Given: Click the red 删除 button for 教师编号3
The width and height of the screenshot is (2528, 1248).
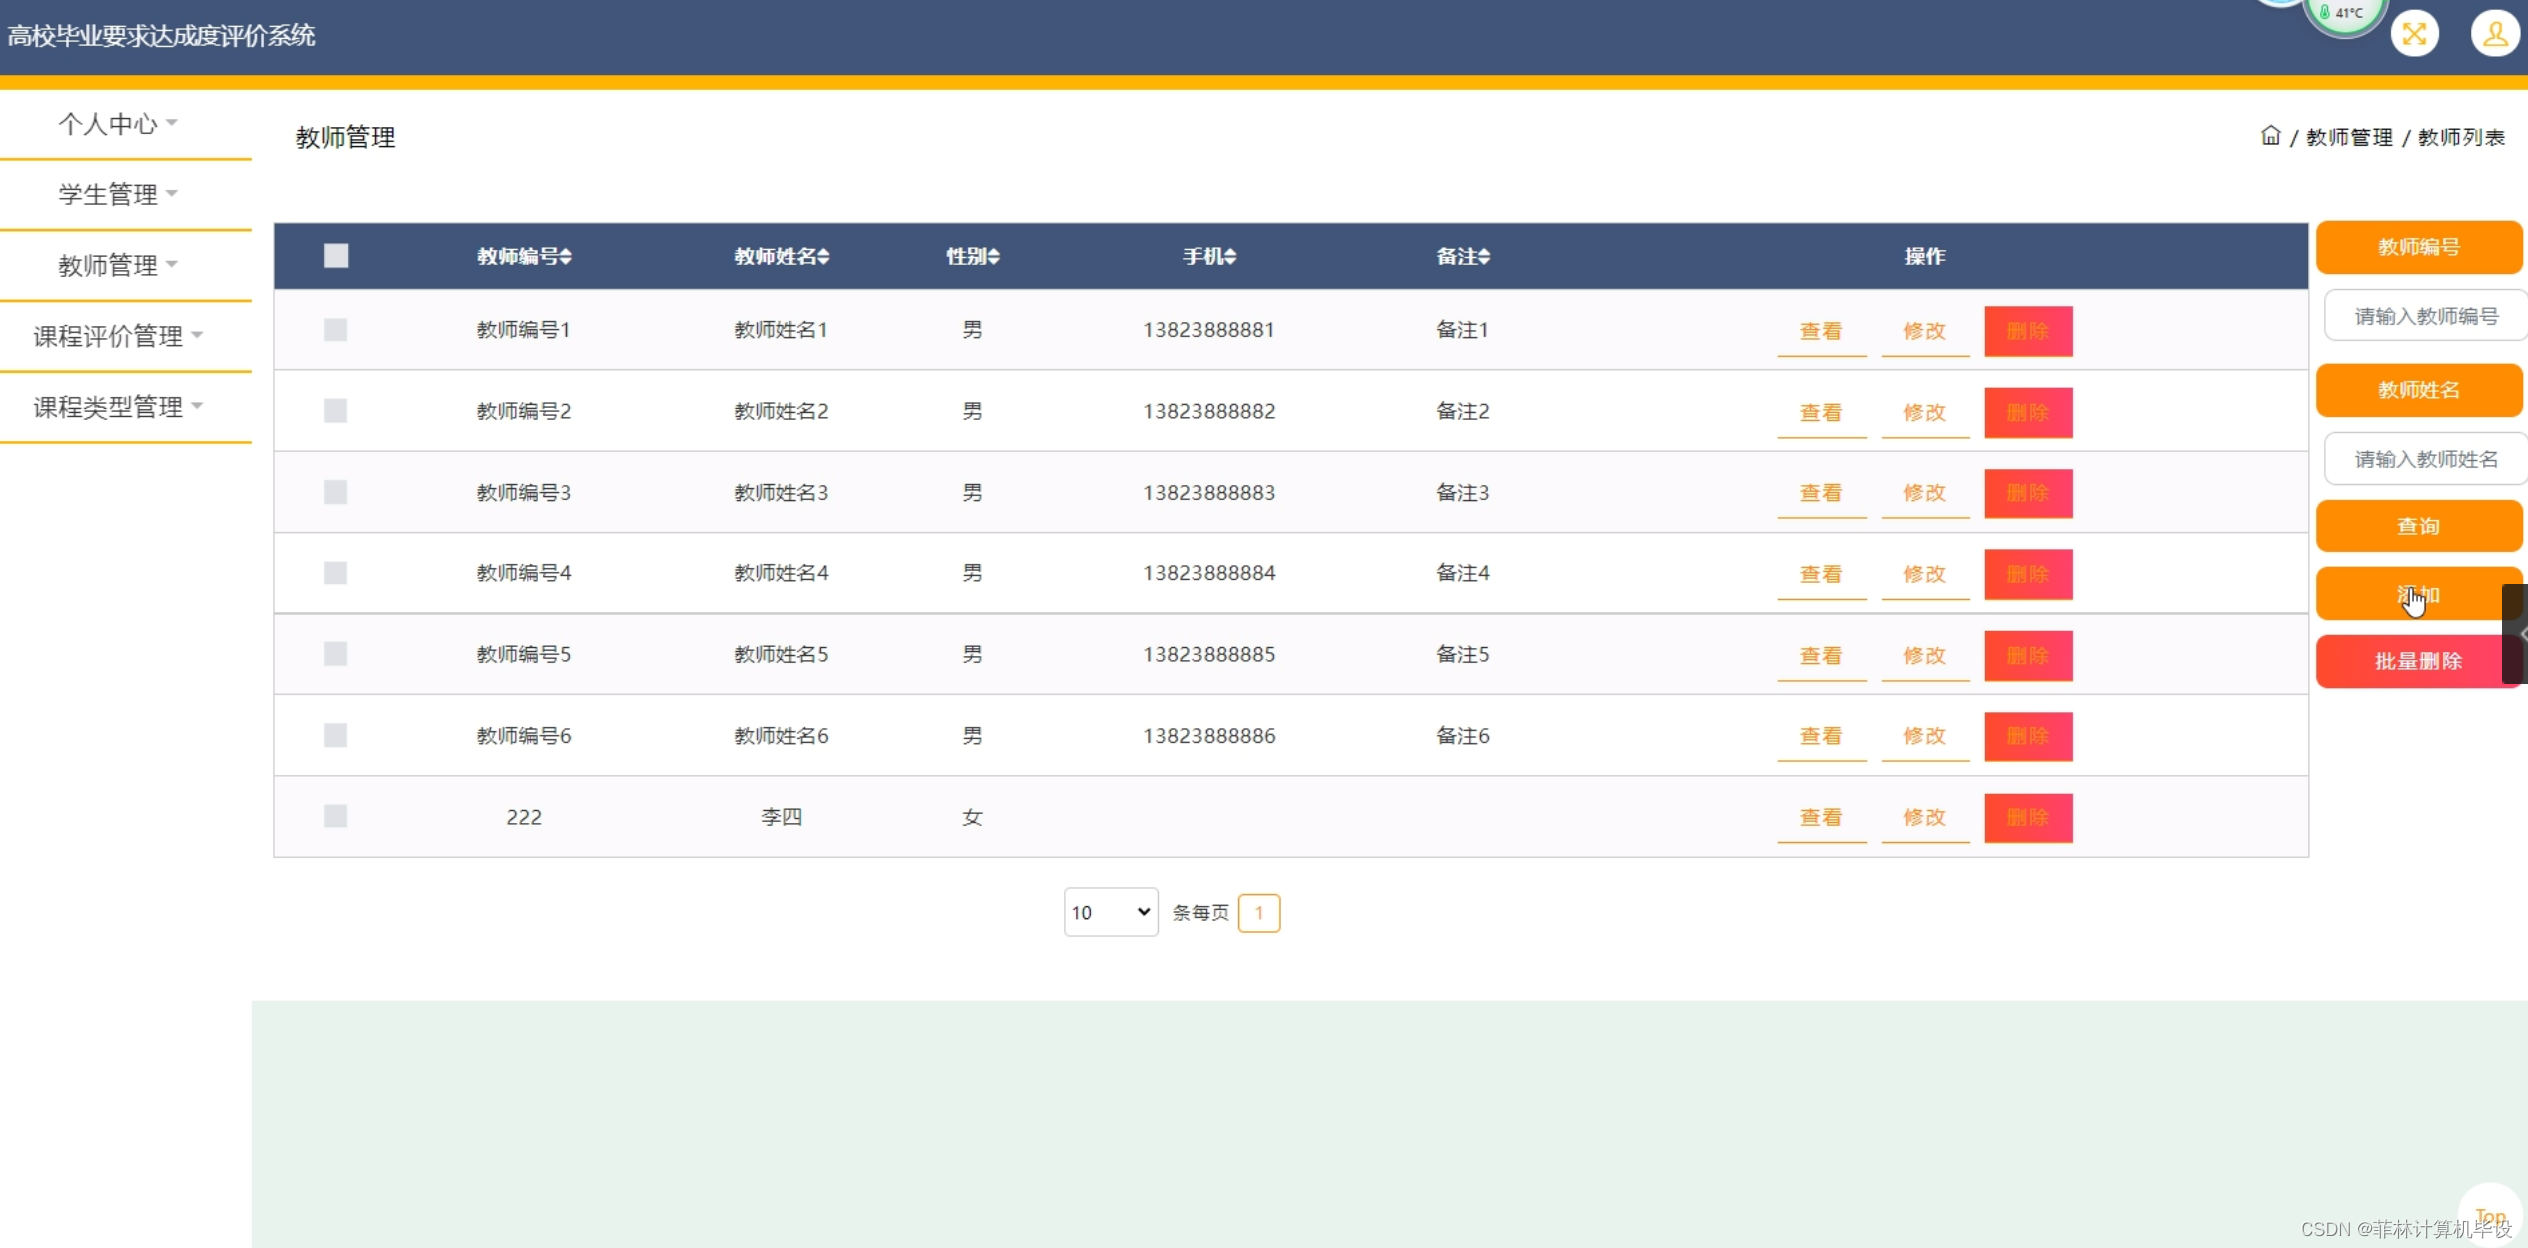Looking at the screenshot, I should click(x=2027, y=493).
